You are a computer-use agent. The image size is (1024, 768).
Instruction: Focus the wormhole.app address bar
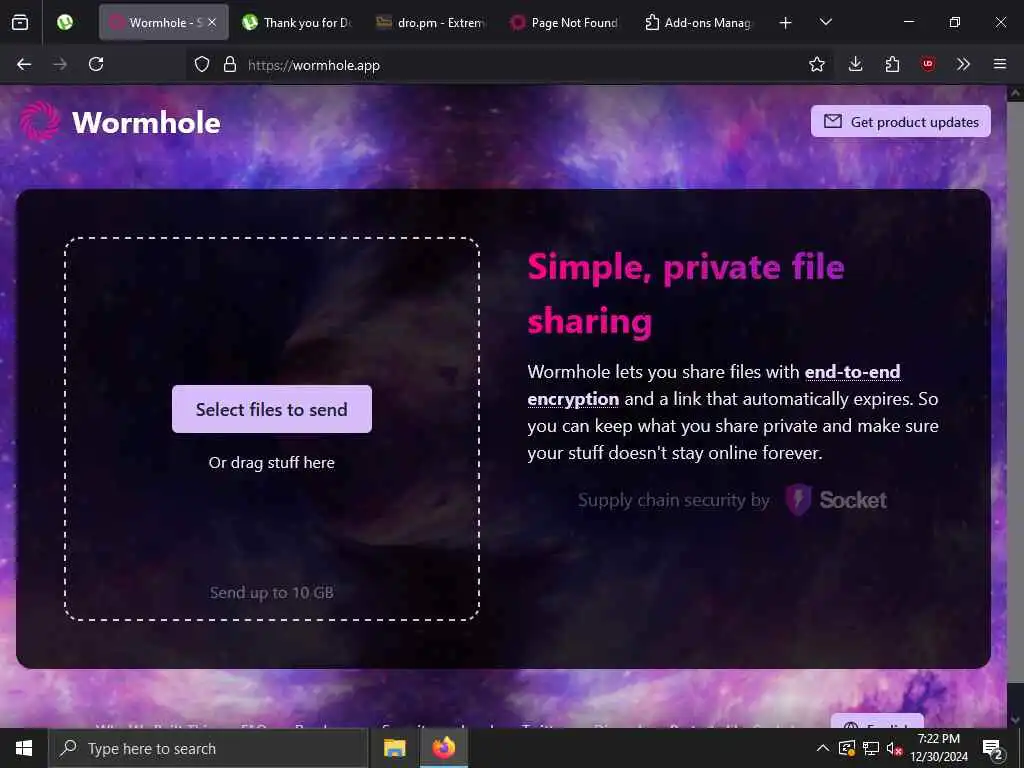click(x=509, y=65)
